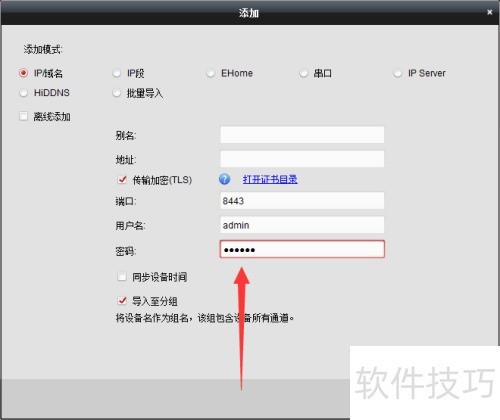
Task: Choose the IP段 radio option
Action: coord(116,73)
